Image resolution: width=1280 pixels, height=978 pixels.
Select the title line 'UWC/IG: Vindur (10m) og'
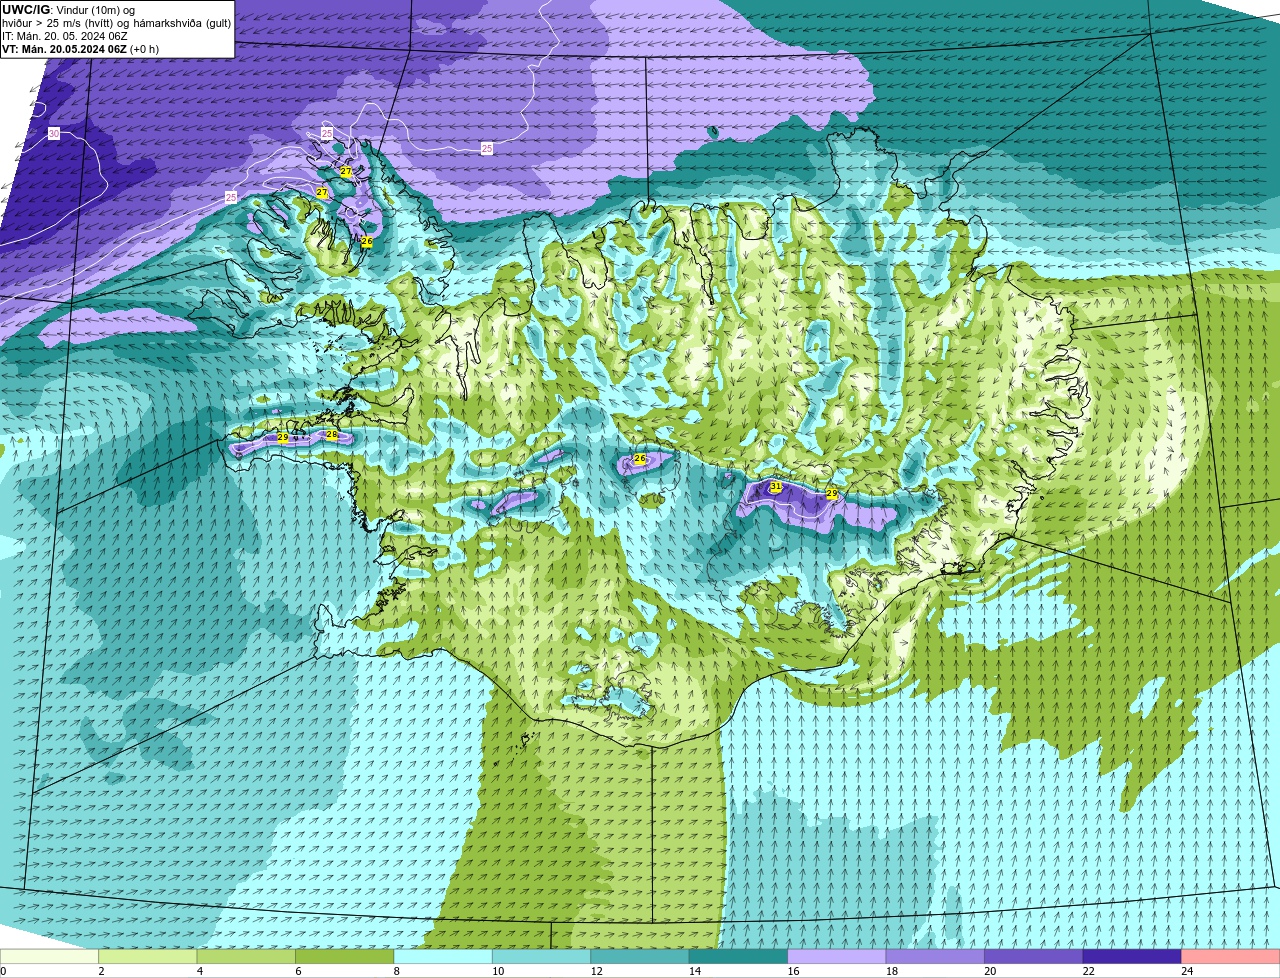tap(69, 10)
